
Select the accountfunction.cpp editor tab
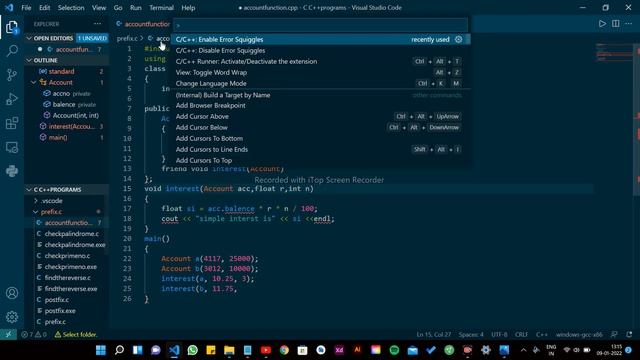[x=143, y=24]
